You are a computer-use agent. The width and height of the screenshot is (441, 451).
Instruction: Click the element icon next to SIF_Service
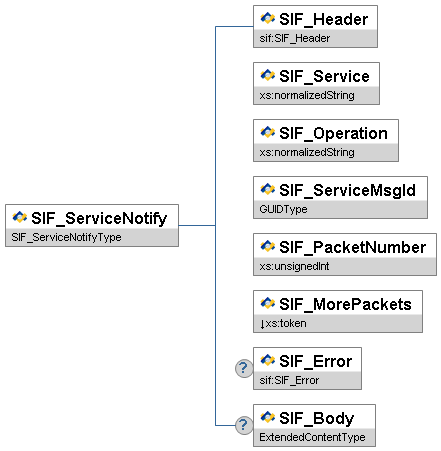pos(268,75)
